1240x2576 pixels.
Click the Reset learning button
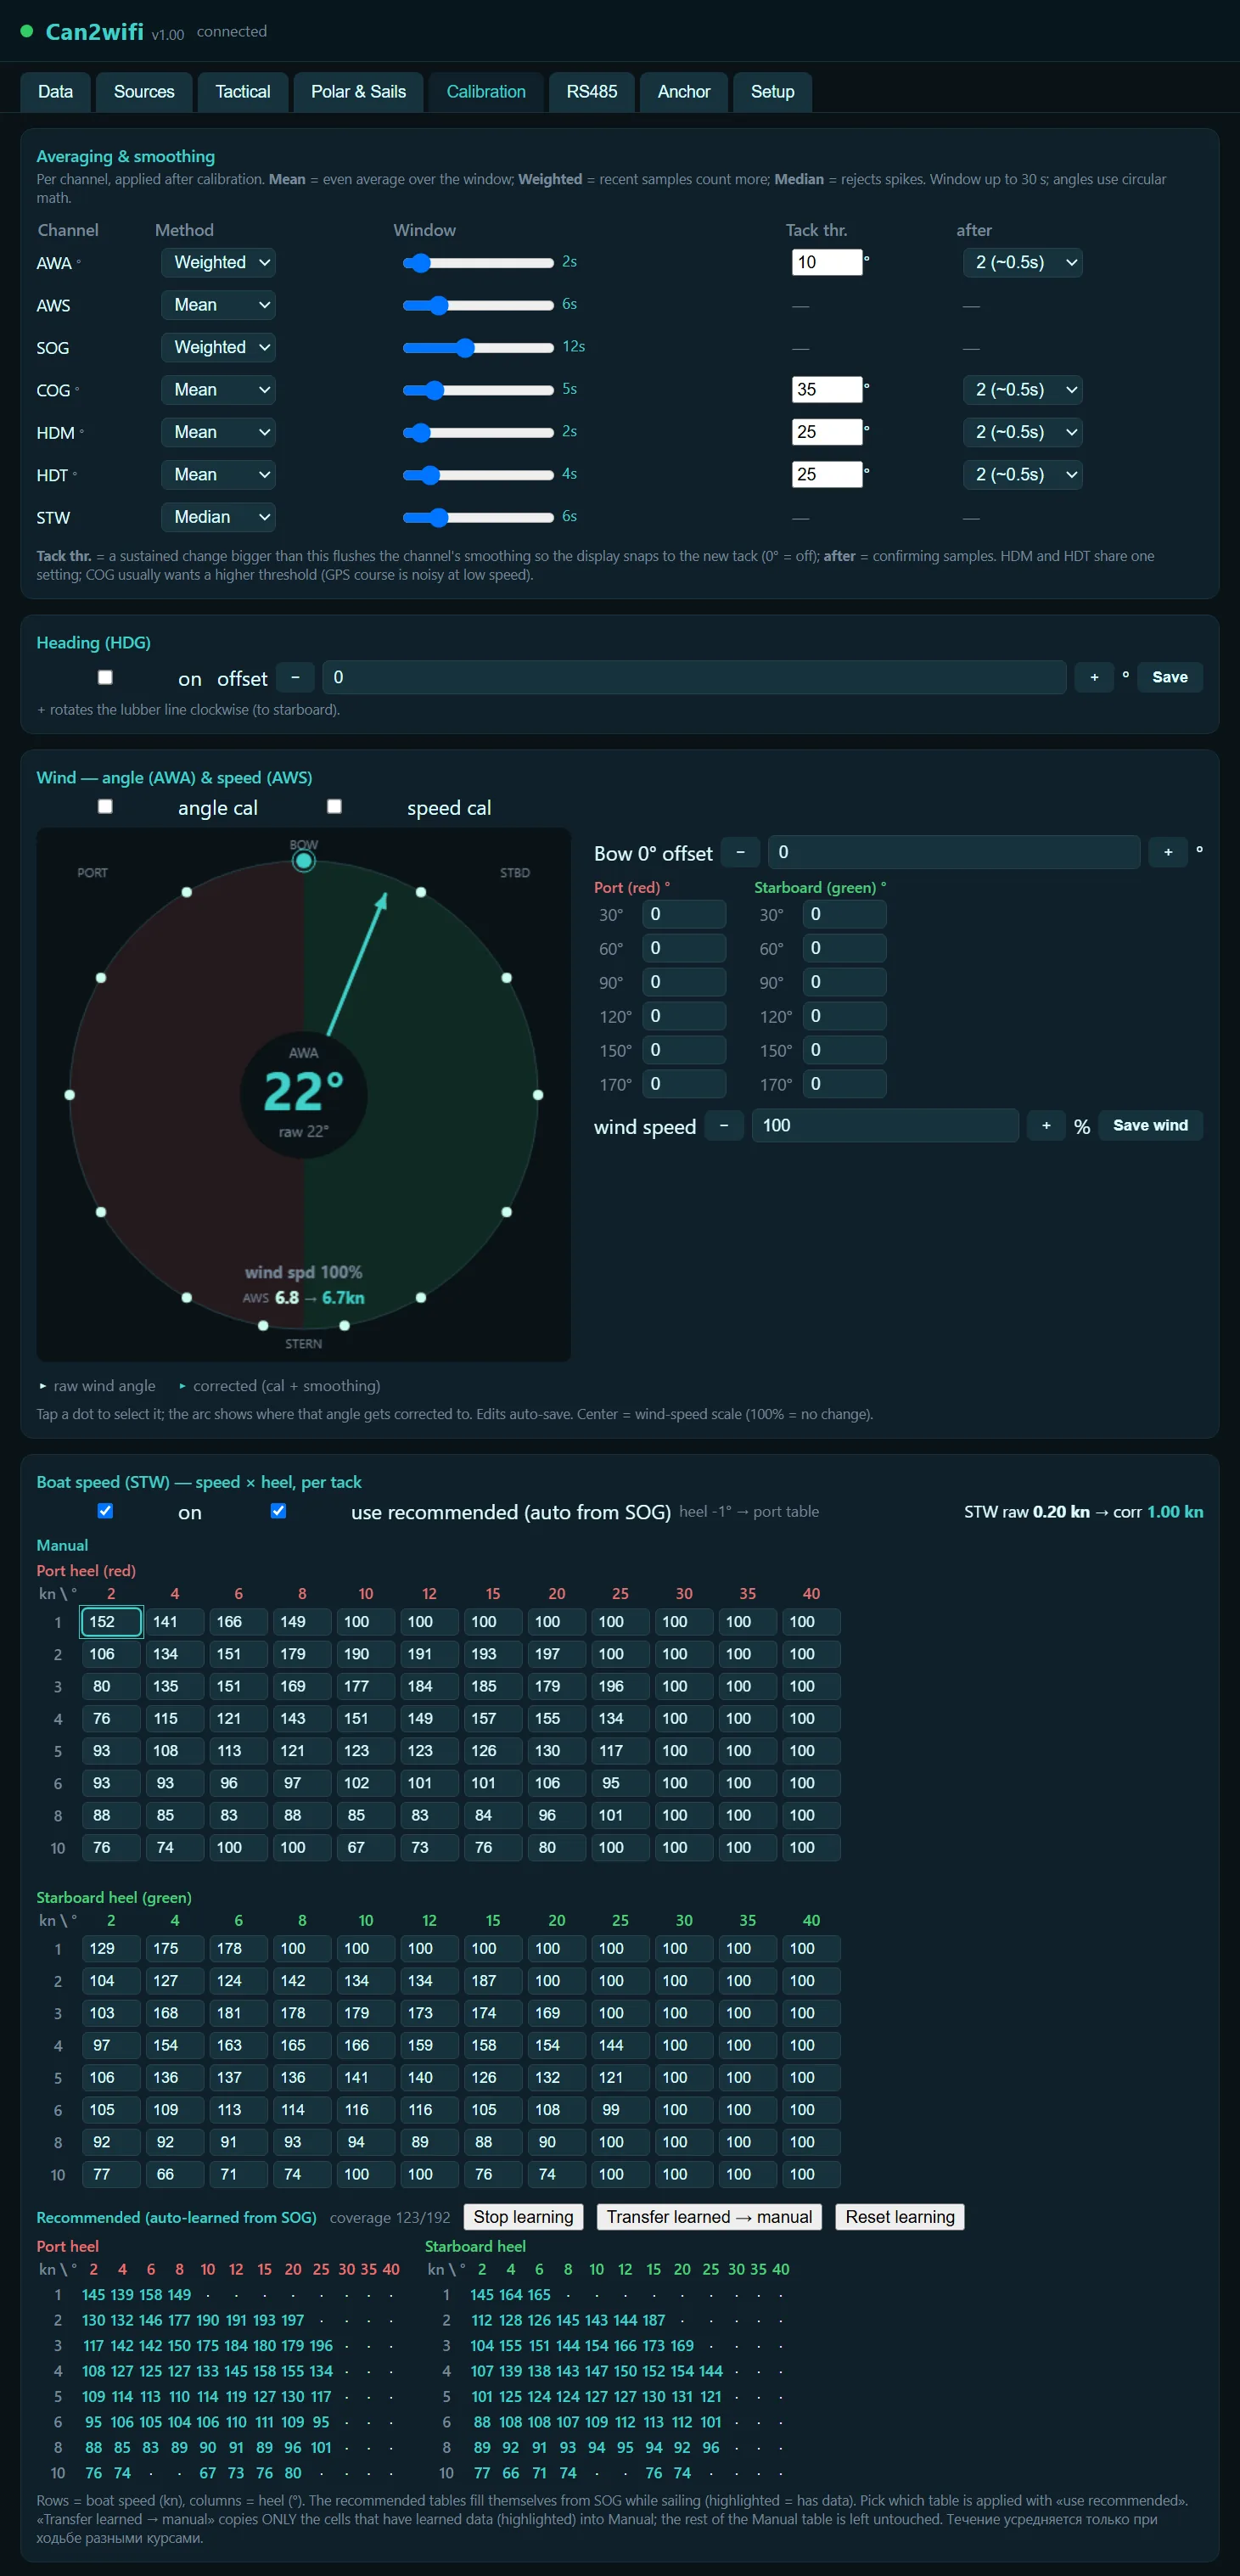click(x=900, y=2217)
